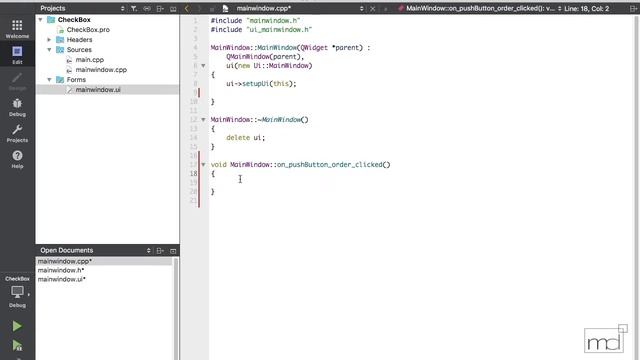
Task: Split the Open Documents pane
Action: click(x=160, y=251)
